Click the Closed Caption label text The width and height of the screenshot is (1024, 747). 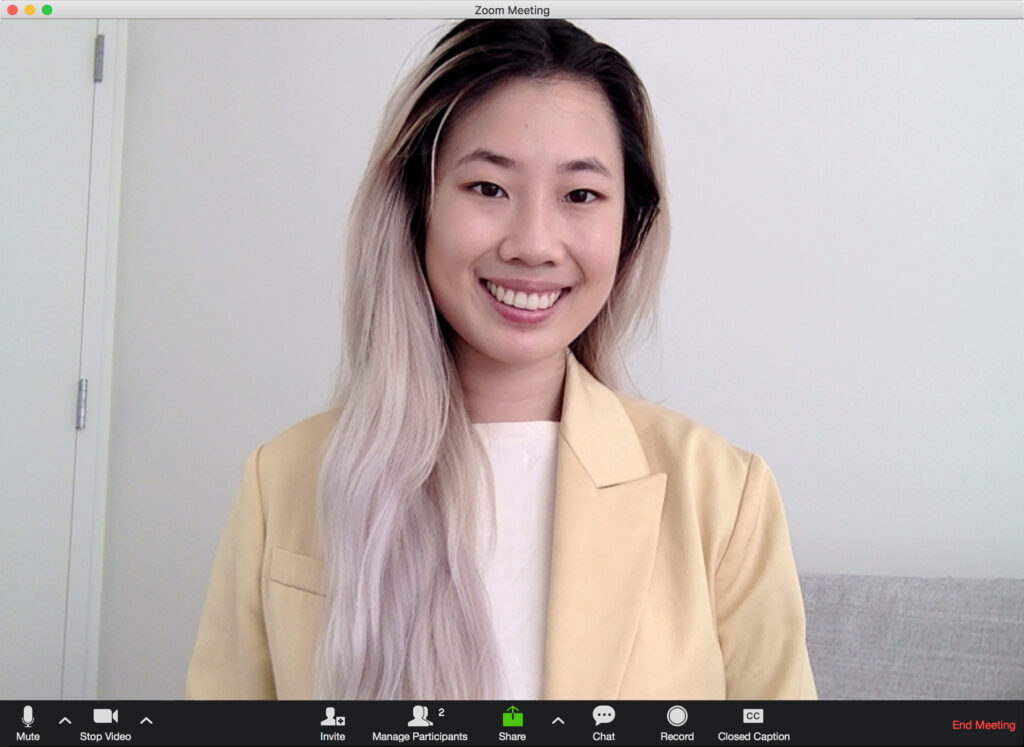(753, 737)
